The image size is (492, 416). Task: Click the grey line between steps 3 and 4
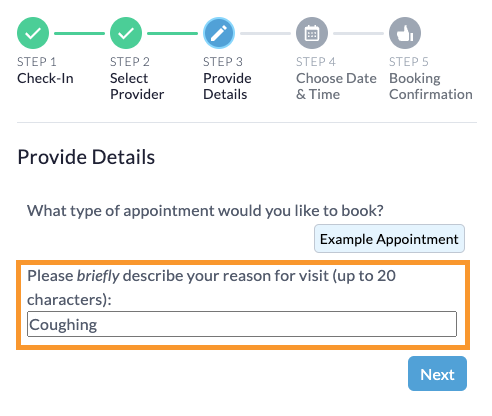[265, 33]
